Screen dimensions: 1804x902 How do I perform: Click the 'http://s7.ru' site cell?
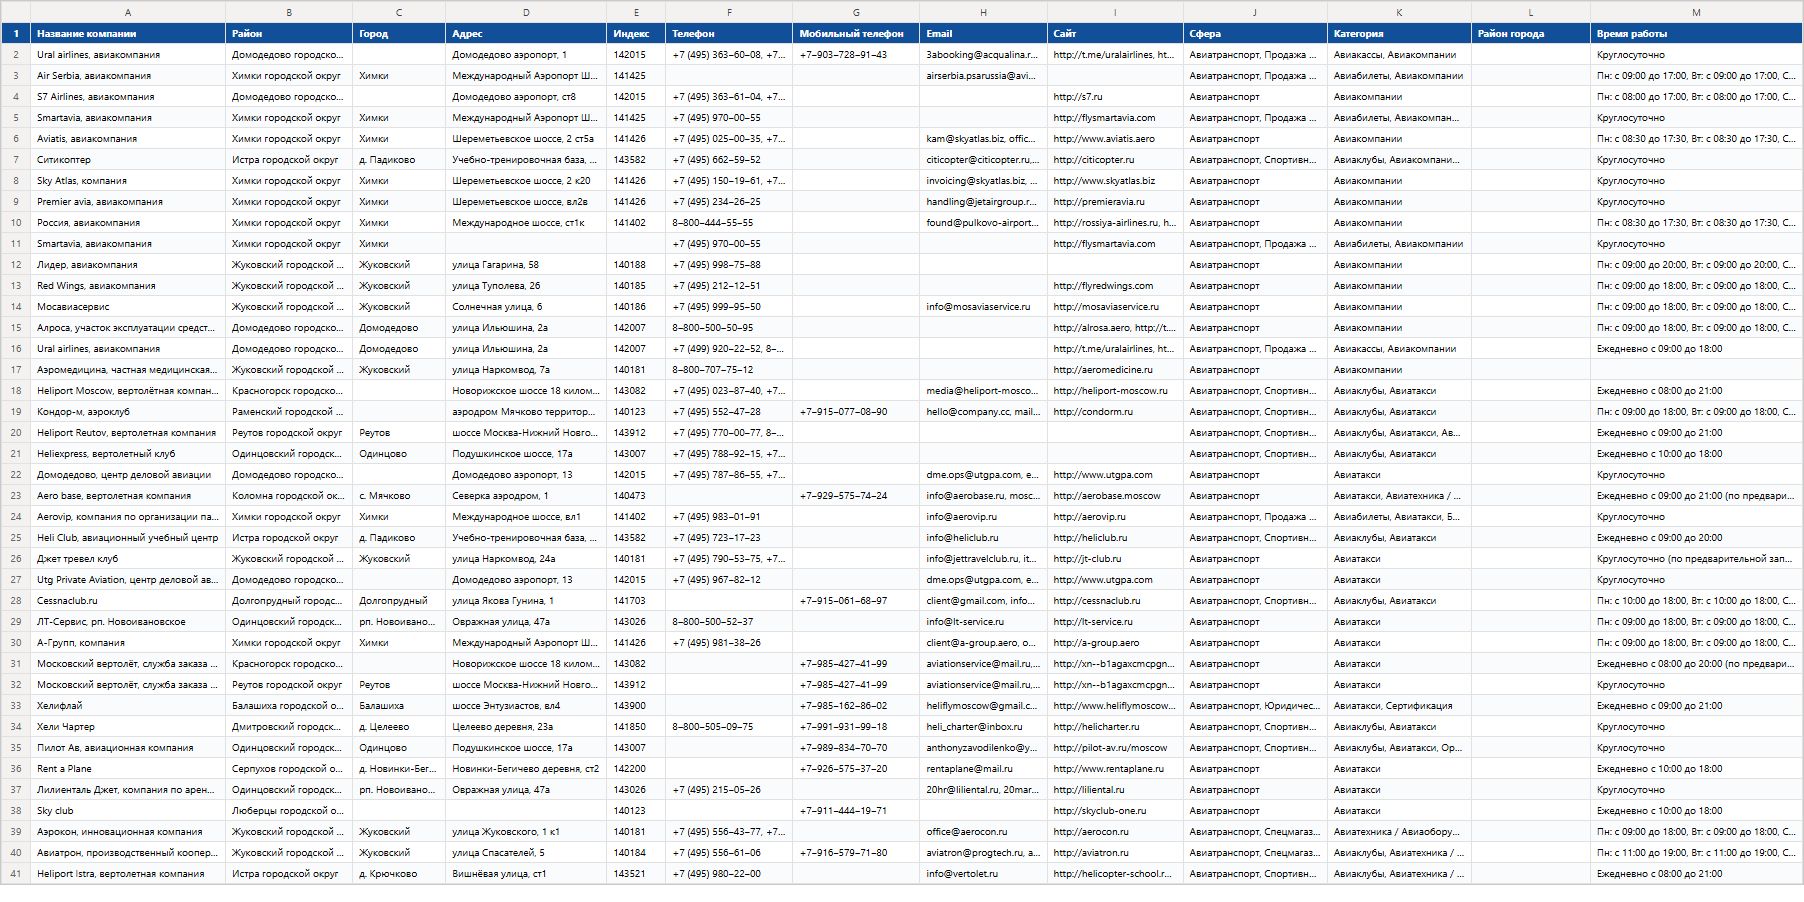1115,97
